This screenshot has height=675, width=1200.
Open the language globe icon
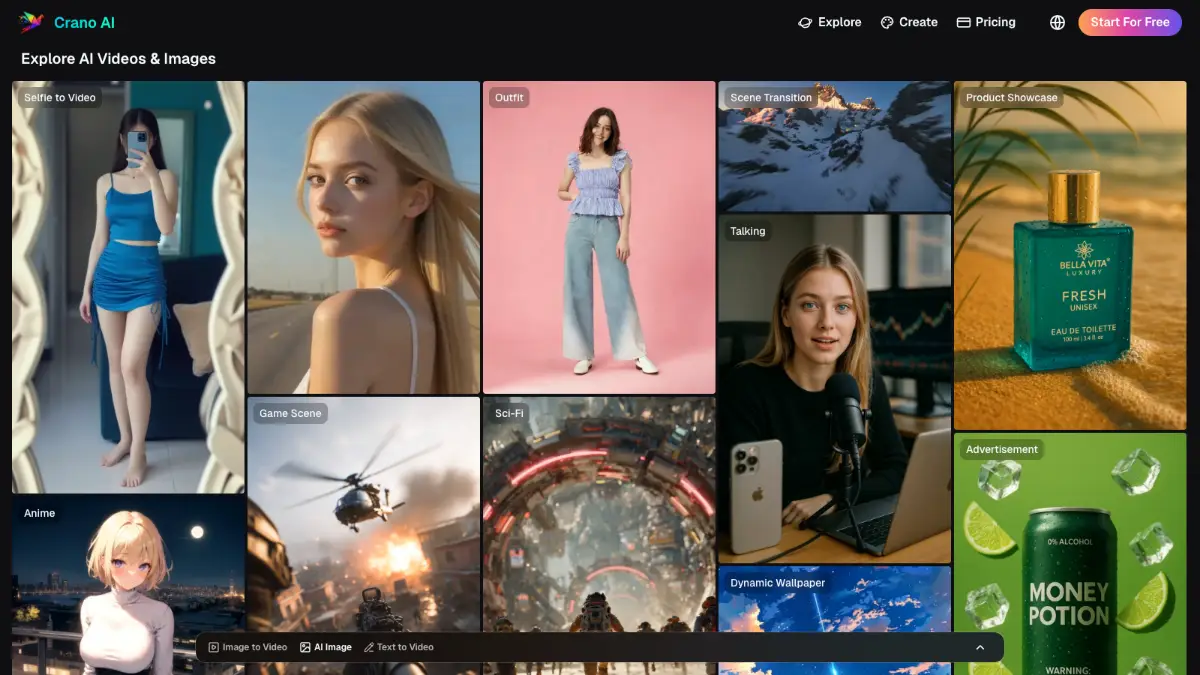[1057, 22]
